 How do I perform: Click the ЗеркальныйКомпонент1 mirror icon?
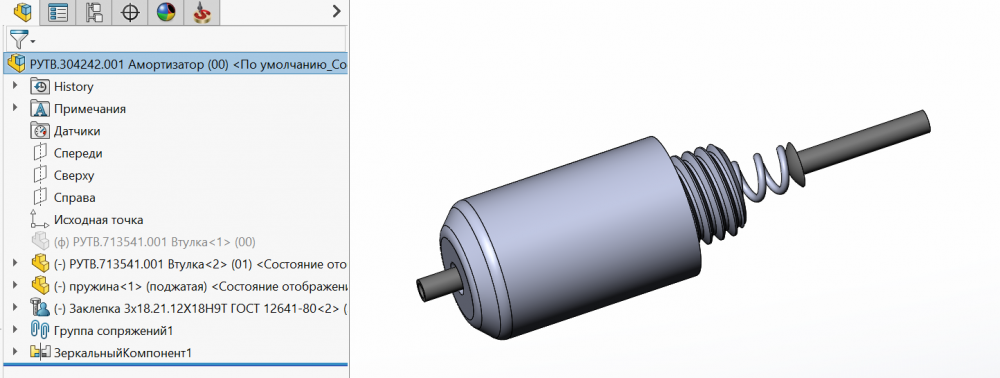coord(40,353)
